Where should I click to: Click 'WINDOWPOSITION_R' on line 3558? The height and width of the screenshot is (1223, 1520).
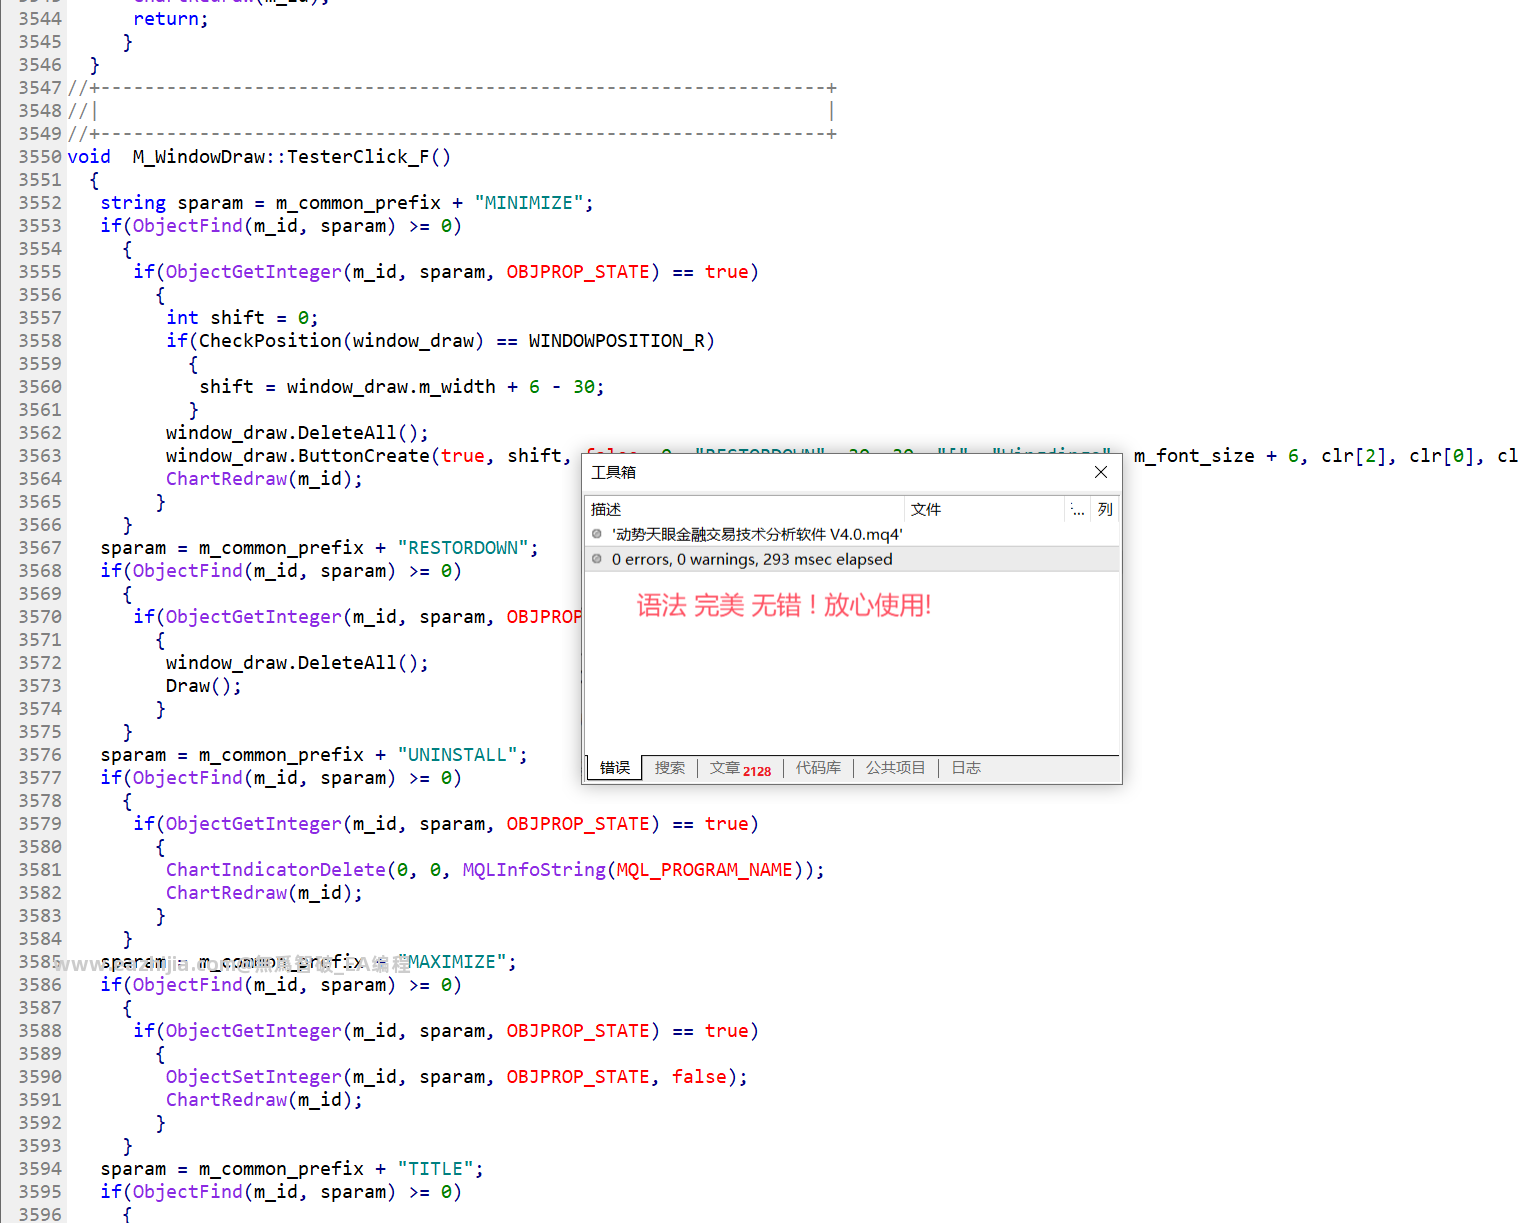click(616, 341)
